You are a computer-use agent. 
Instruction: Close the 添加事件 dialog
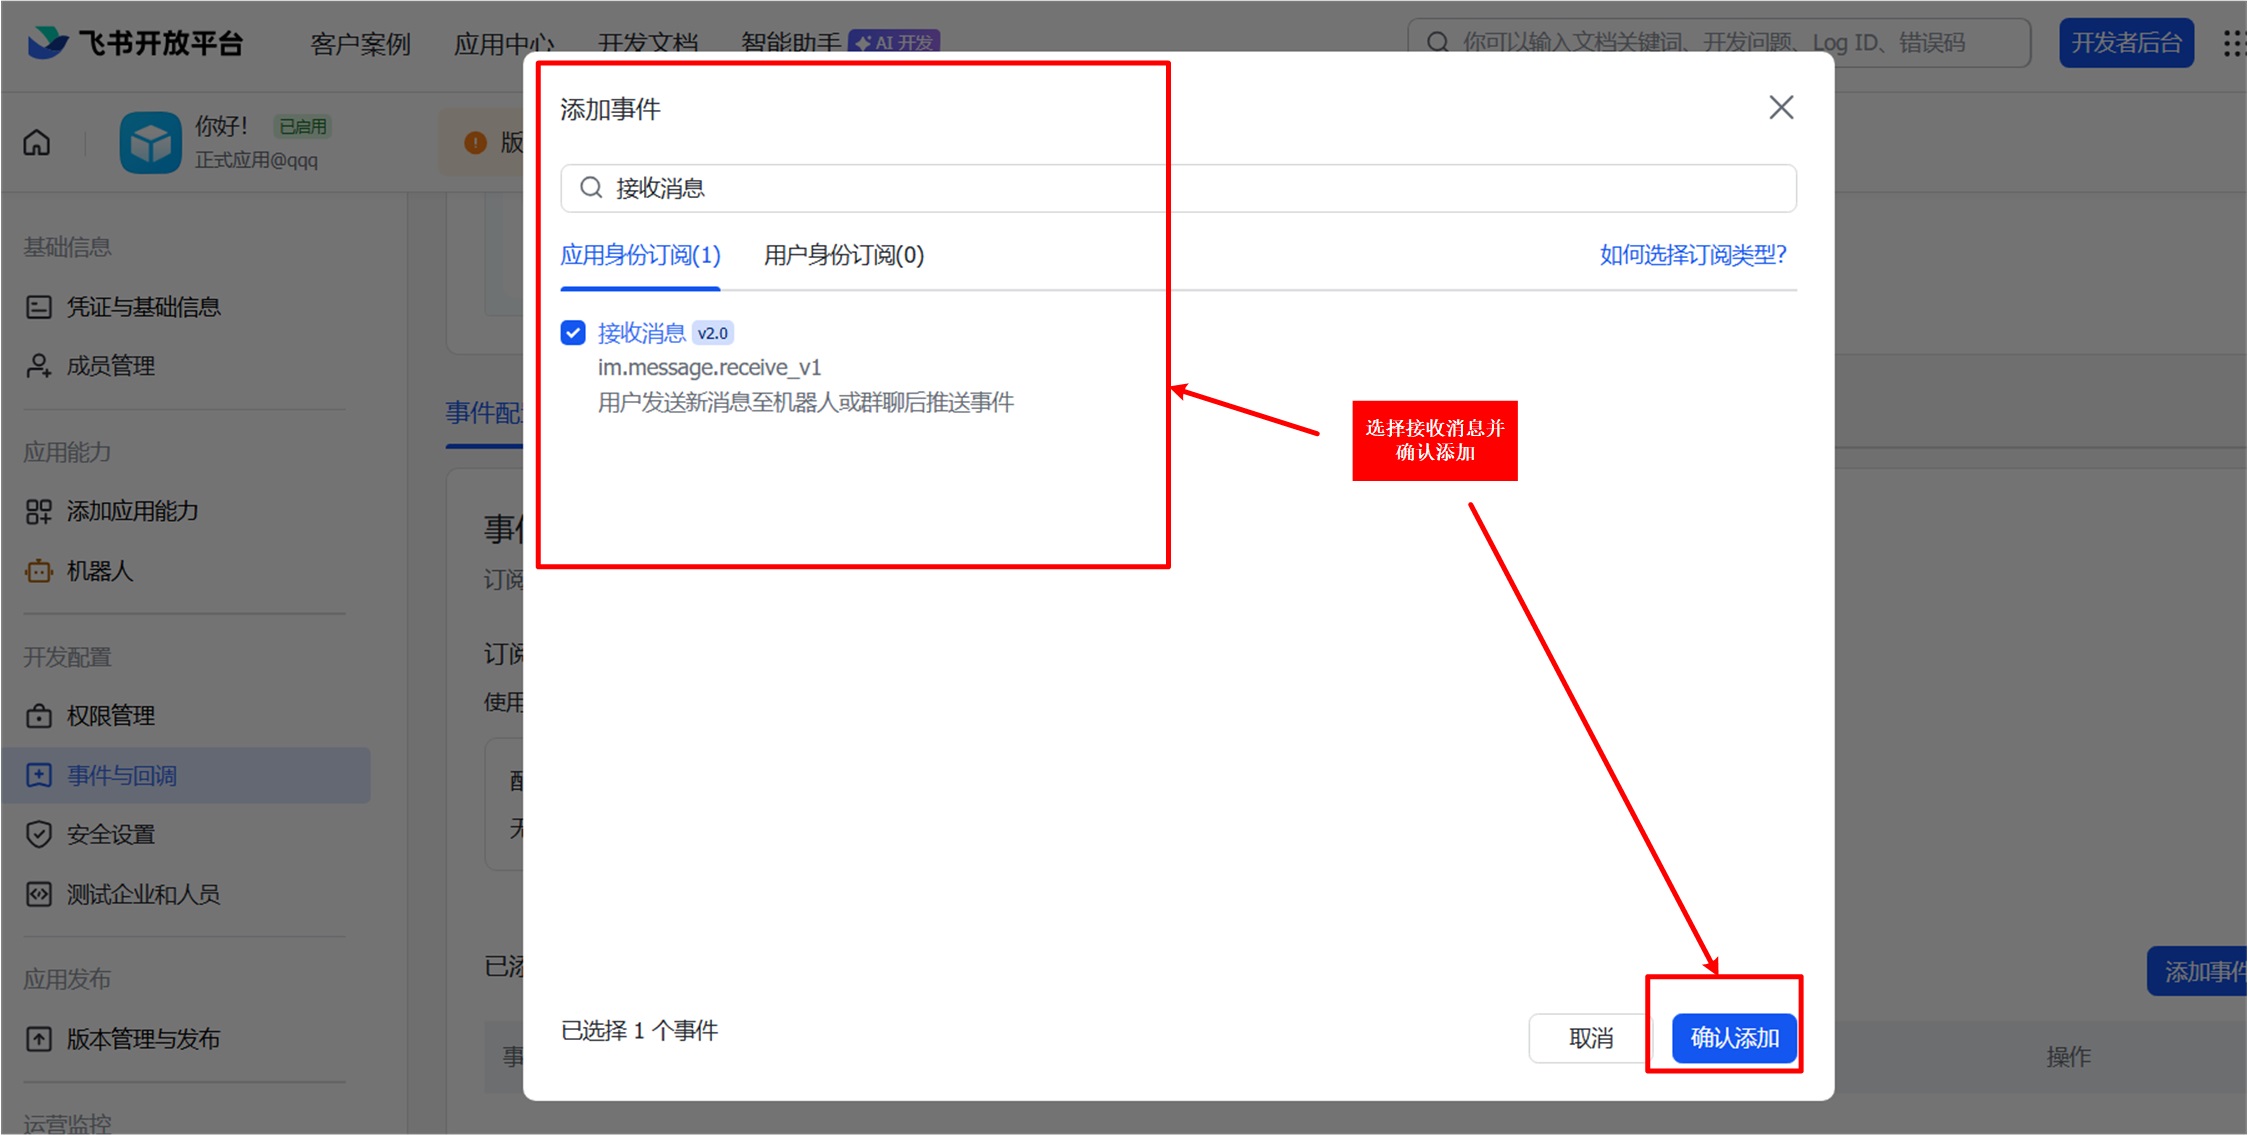coord(1780,108)
